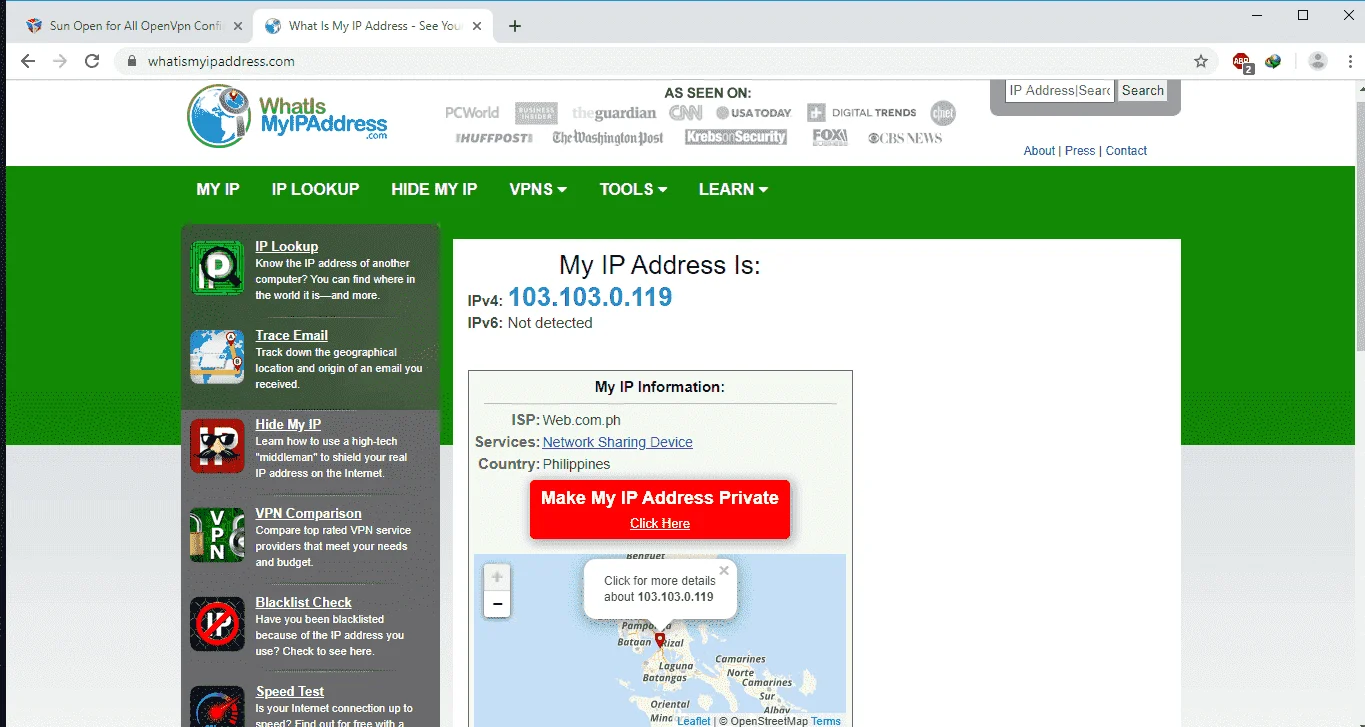Open a new tab with plus icon
Screen dimensions: 1365x727
pos(515,26)
